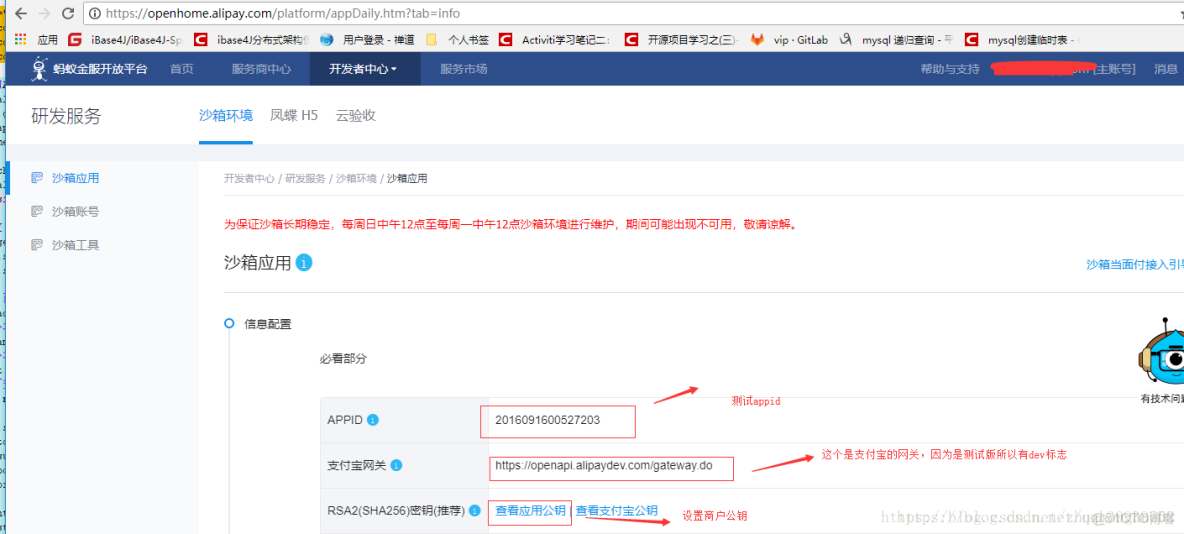Click the site info icon in address bar

[x=96, y=14]
